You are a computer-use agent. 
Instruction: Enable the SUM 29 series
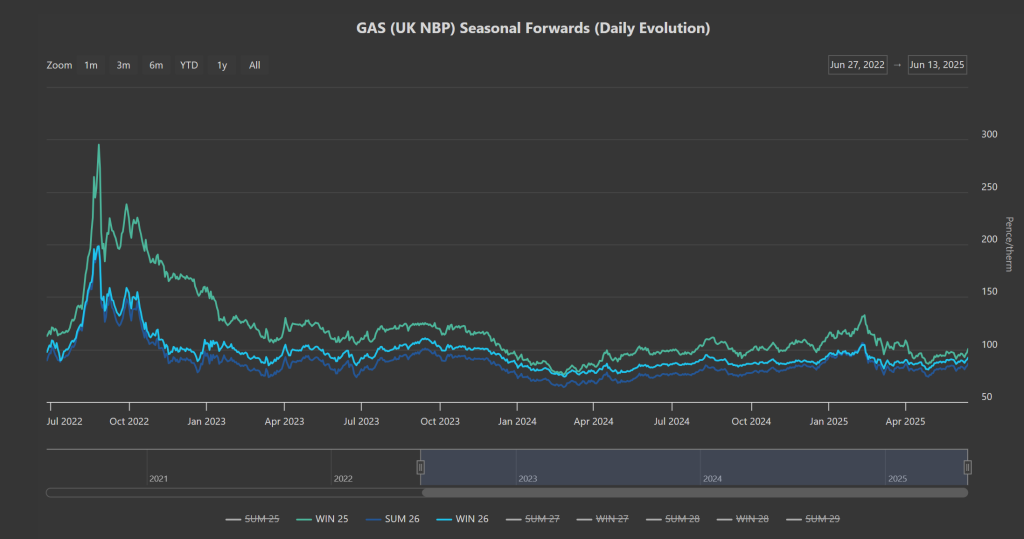(812, 519)
